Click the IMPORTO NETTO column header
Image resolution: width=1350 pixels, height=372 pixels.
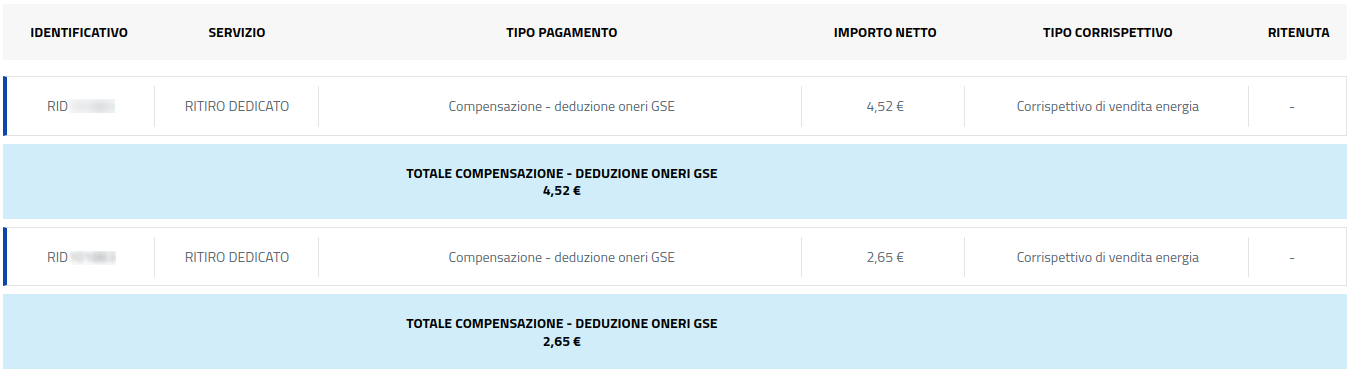point(885,33)
